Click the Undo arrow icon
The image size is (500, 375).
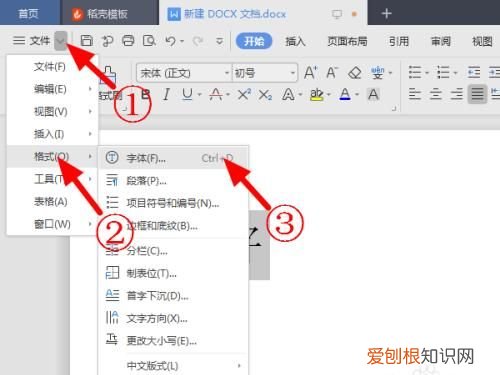point(170,41)
